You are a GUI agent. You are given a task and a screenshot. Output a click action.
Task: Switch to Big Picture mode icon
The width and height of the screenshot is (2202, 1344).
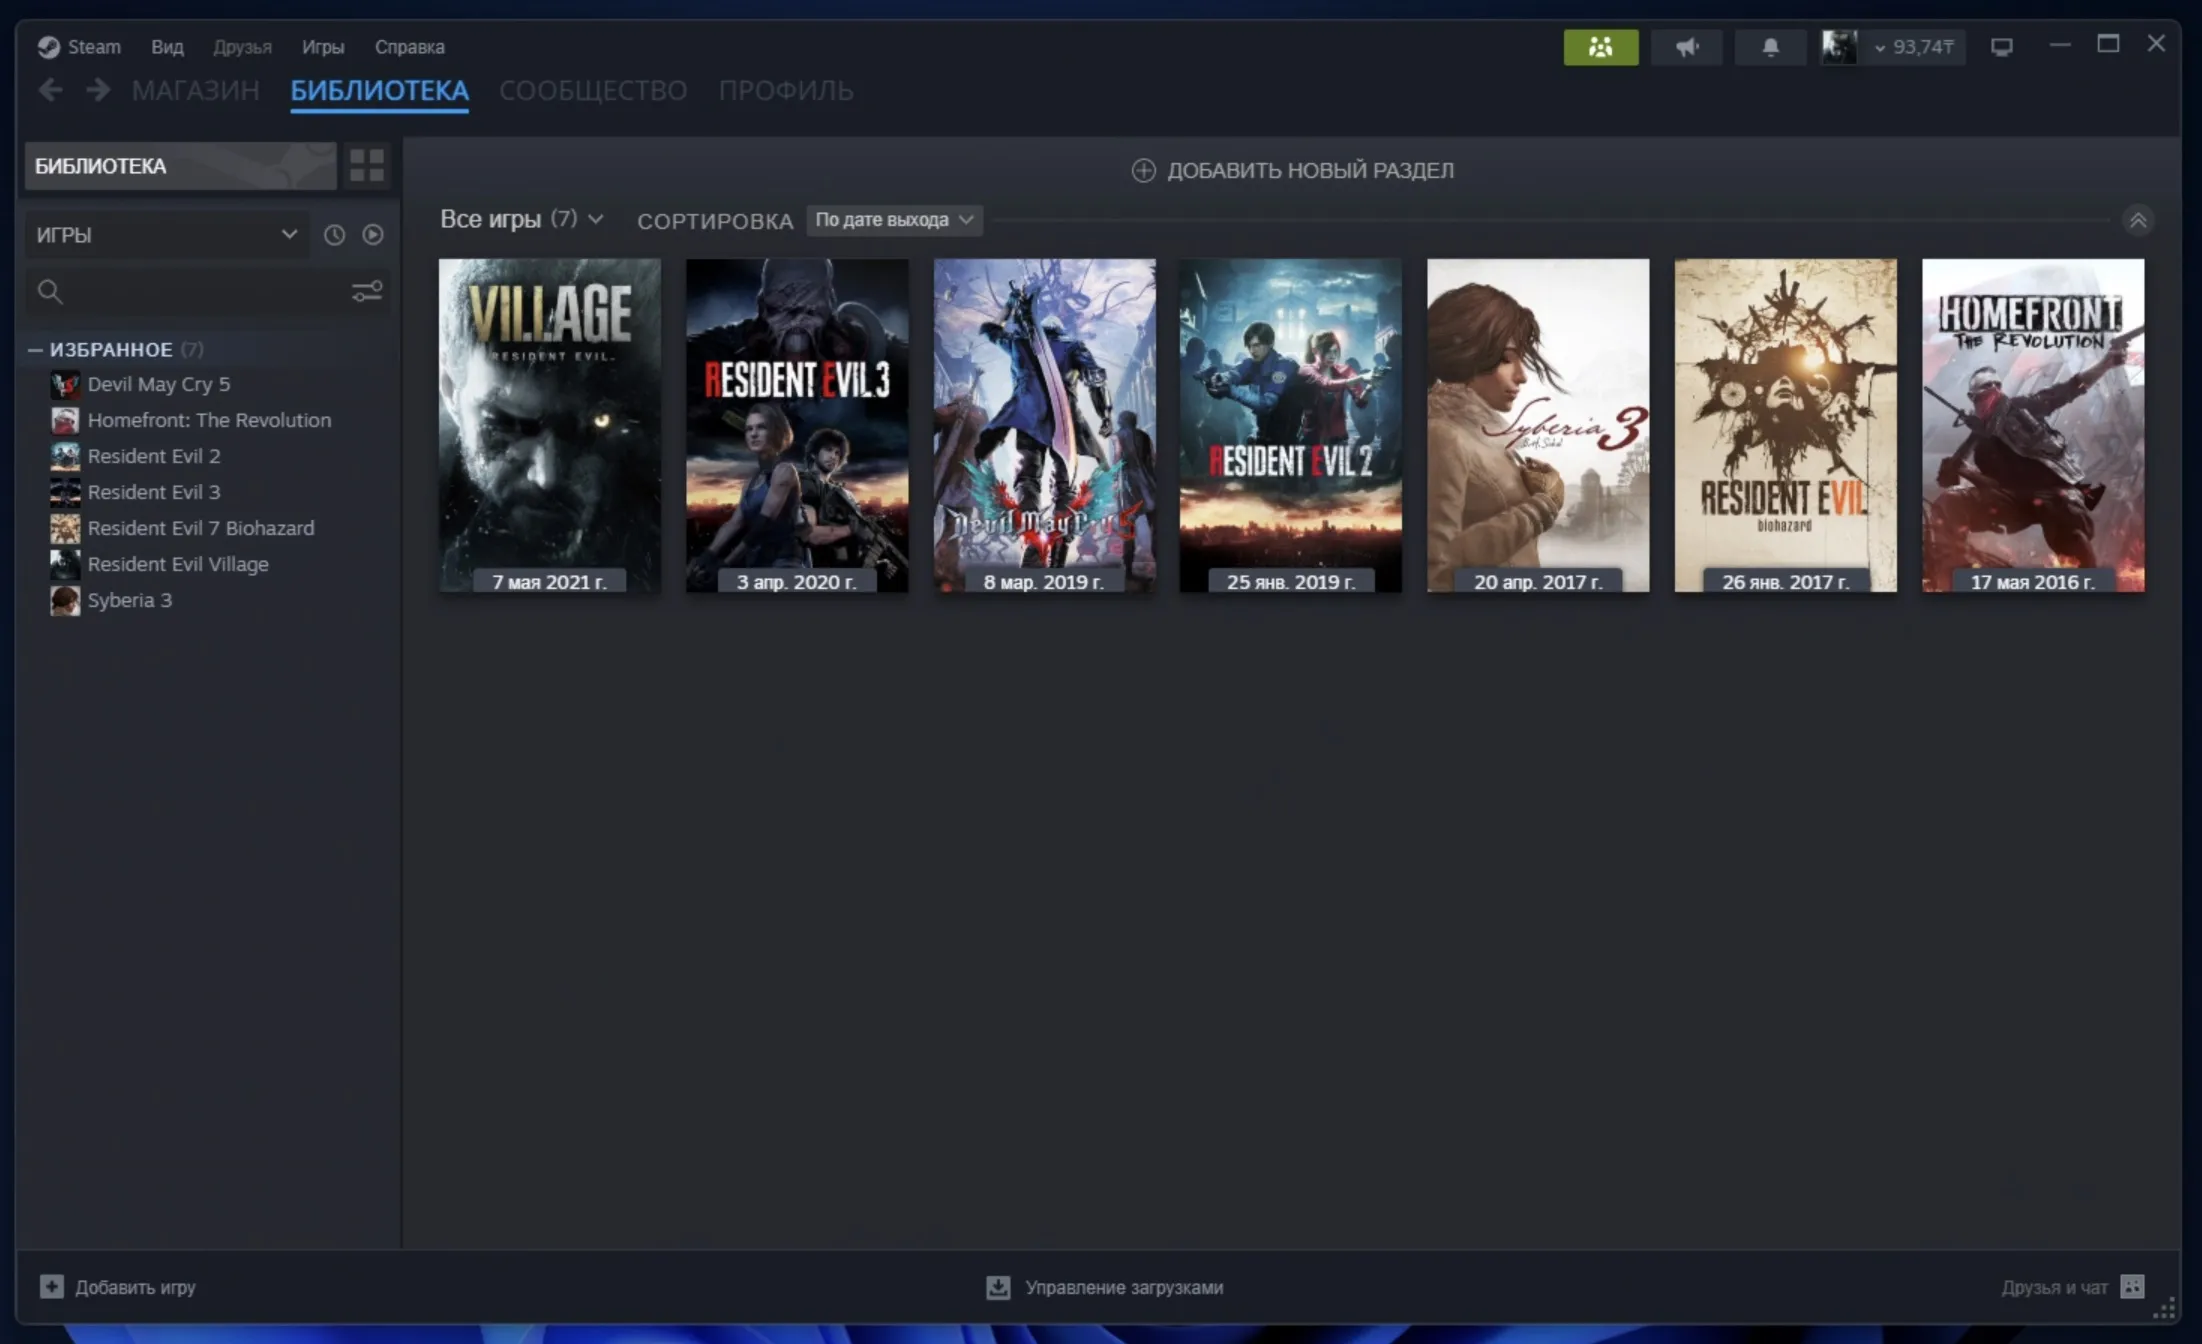point(2001,47)
